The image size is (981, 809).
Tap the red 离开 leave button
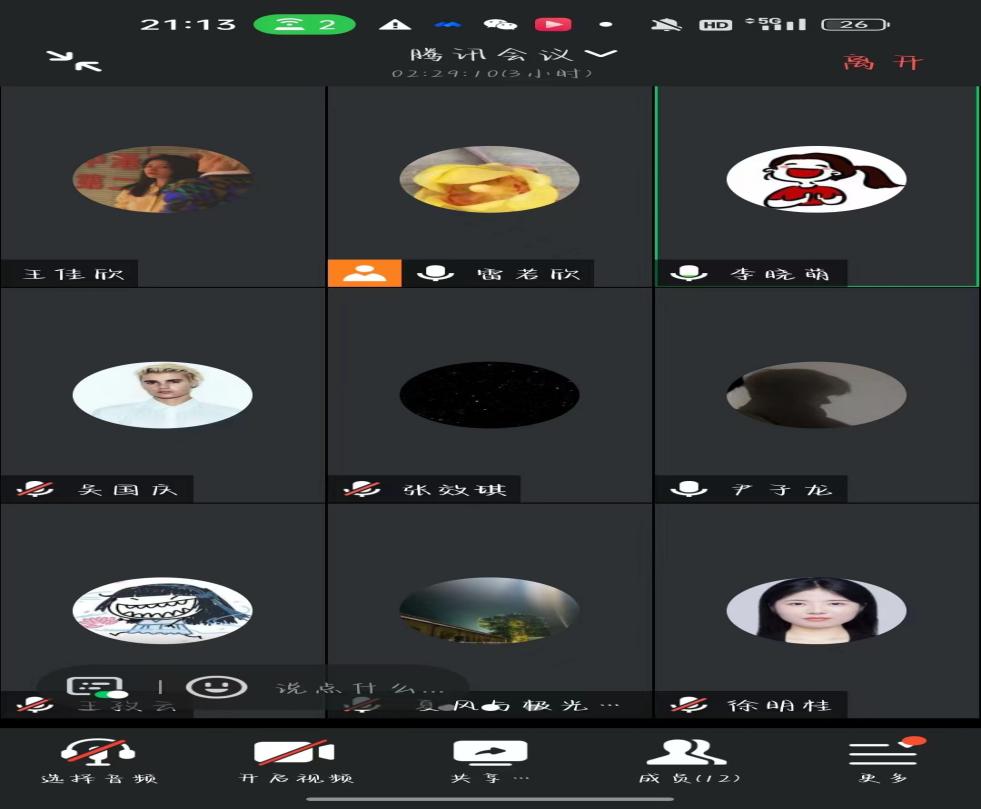[x=883, y=62]
